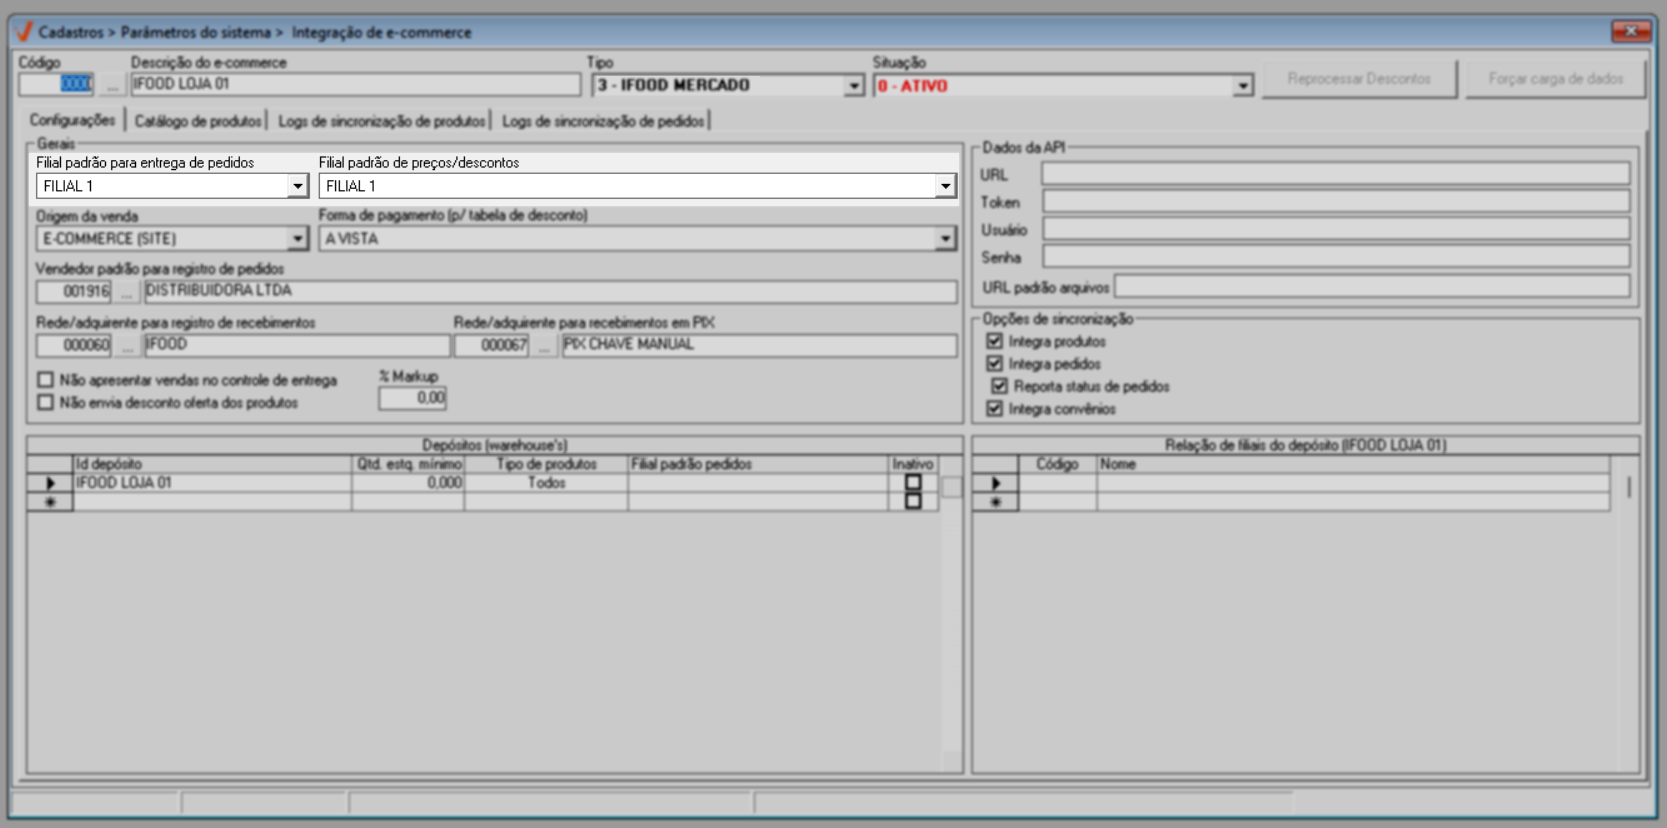Open lookup for Rede/adquirente code 000060
This screenshot has width=1667, height=828.
coord(126,346)
